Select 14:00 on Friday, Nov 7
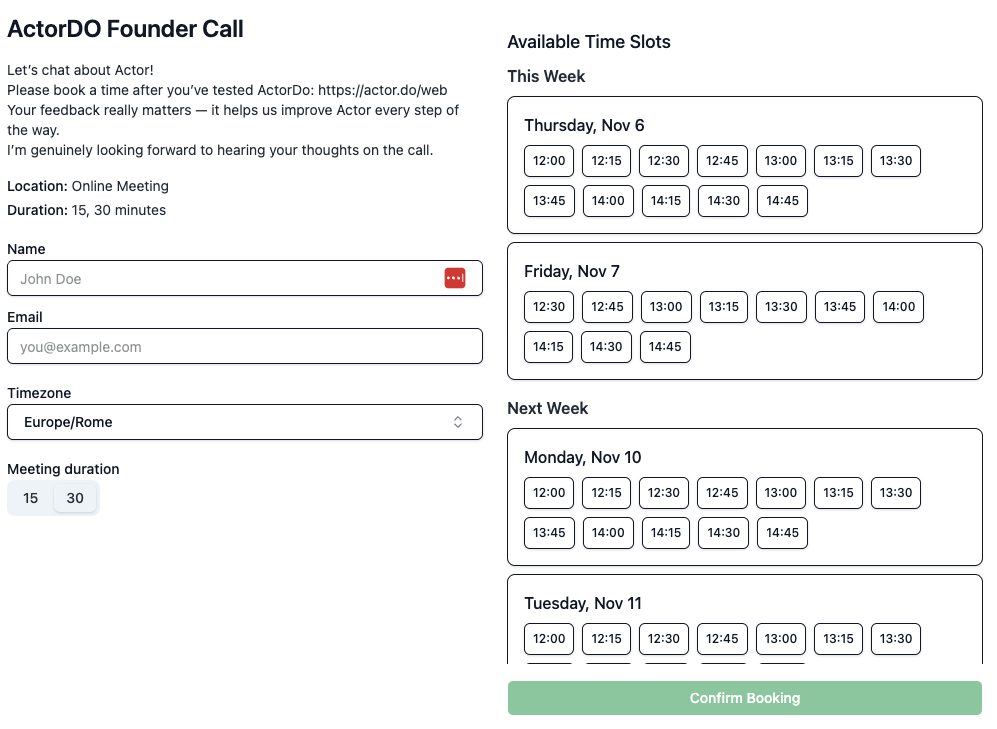This screenshot has height=729, width=997. [898, 307]
